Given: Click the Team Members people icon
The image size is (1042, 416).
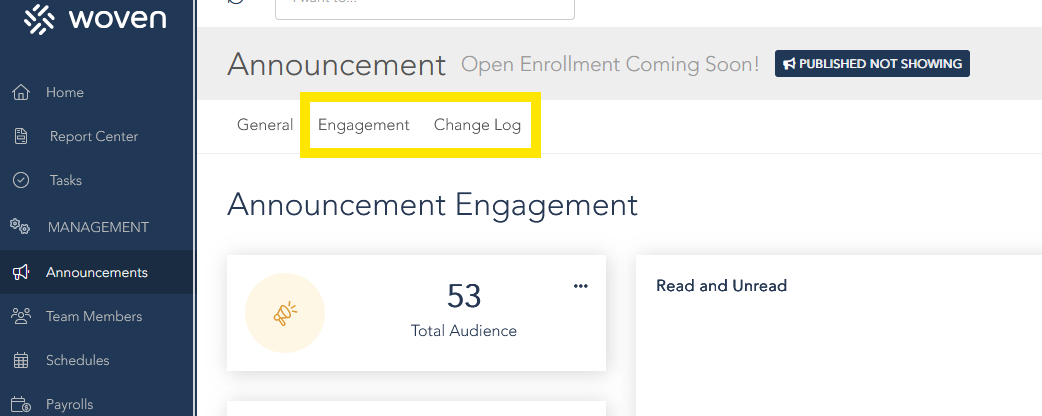Looking at the screenshot, I should (x=20, y=316).
